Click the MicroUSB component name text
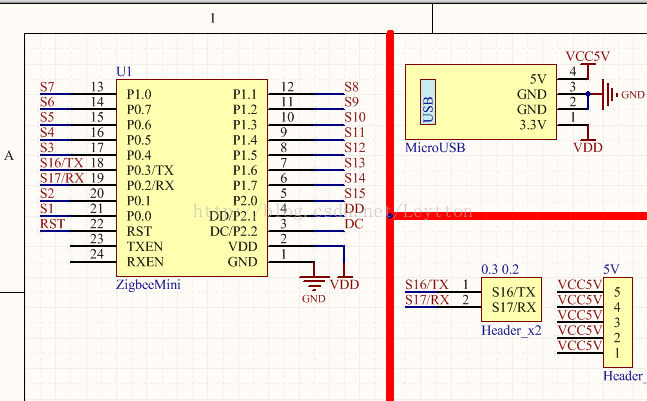Image resolution: width=647 pixels, height=401 pixels. point(434,147)
